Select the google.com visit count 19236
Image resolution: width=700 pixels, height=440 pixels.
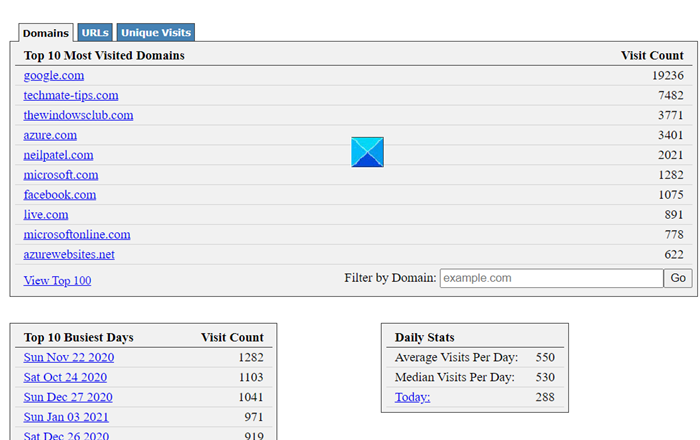tap(667, 75)
